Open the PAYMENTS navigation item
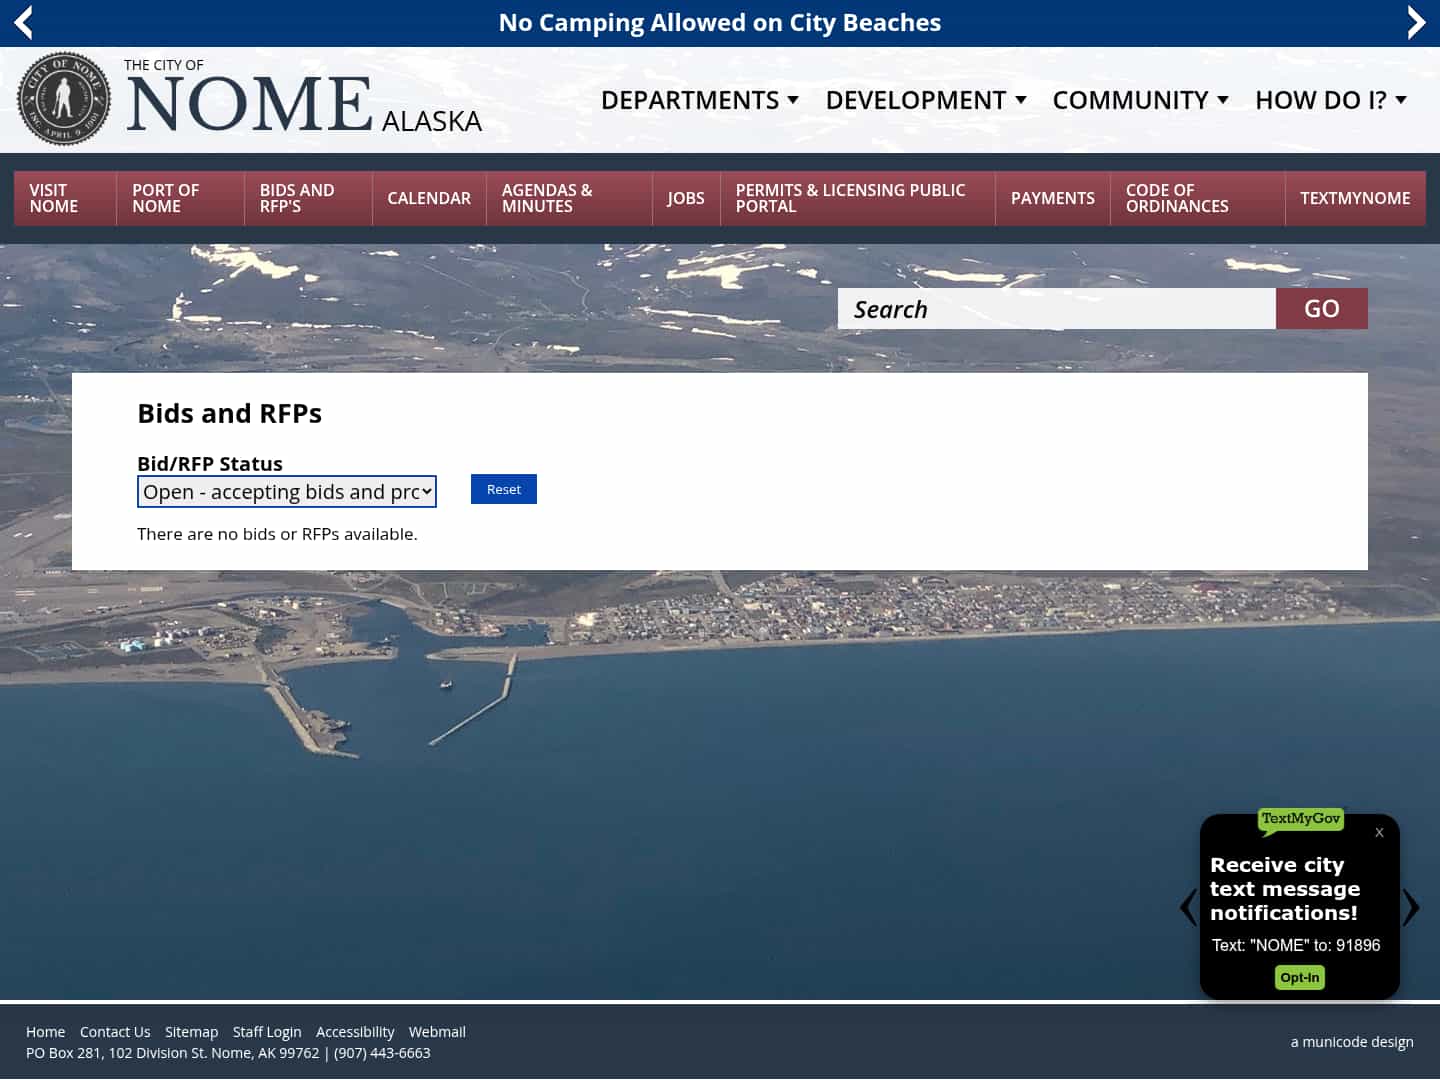The height and width of the screenshot is (1080, 1440). 1052,198
